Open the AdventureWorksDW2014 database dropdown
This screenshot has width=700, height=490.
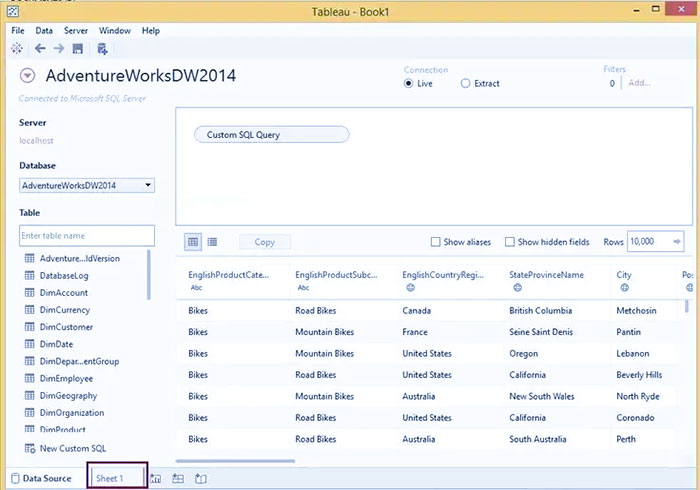tap(87, 186)
